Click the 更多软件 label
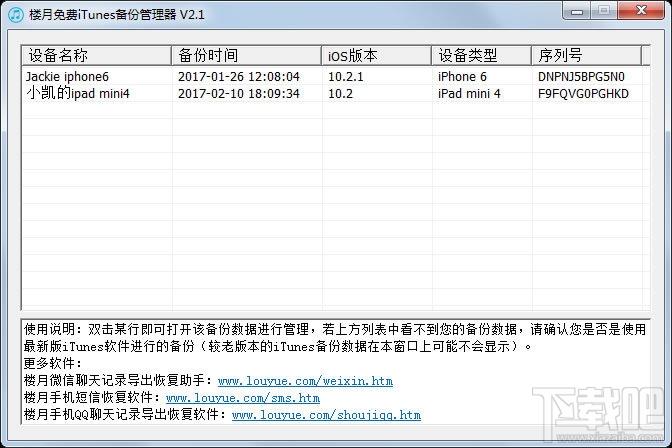 [52, 363]
